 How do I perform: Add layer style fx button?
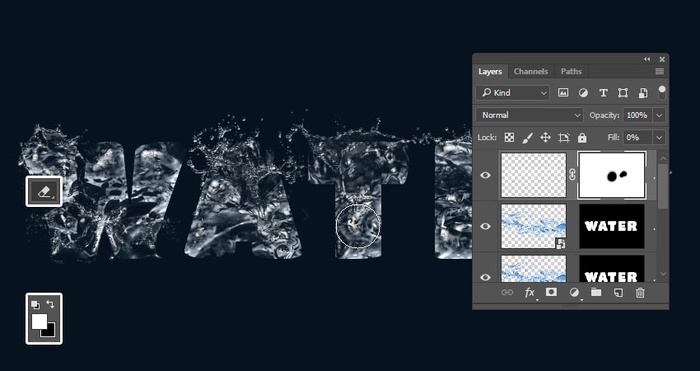[530, 293]
